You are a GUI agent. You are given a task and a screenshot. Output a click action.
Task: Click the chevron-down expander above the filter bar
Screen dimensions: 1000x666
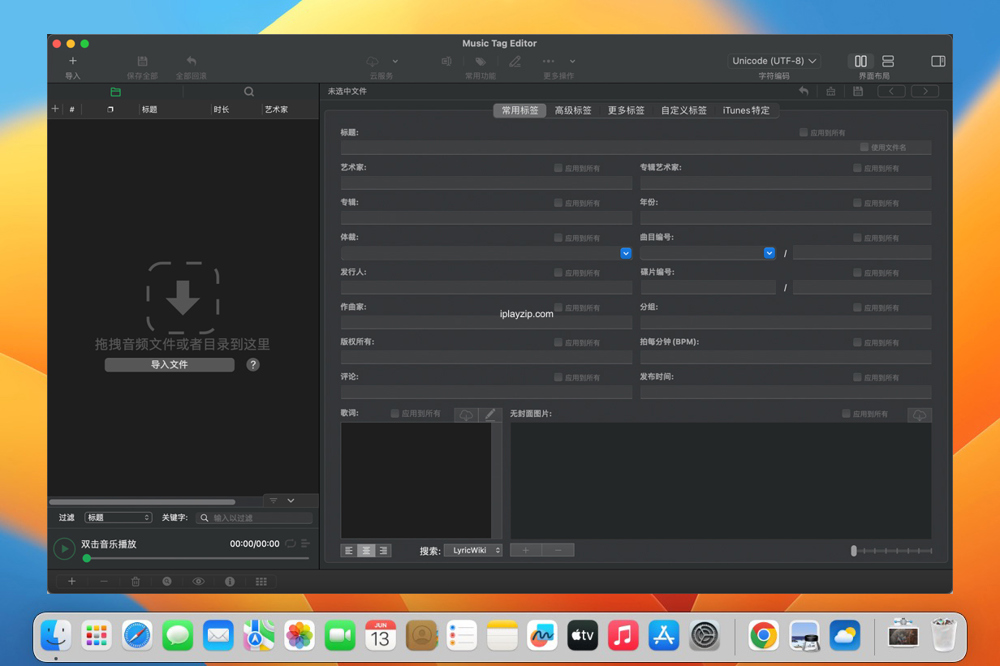[x=291, y=501]
